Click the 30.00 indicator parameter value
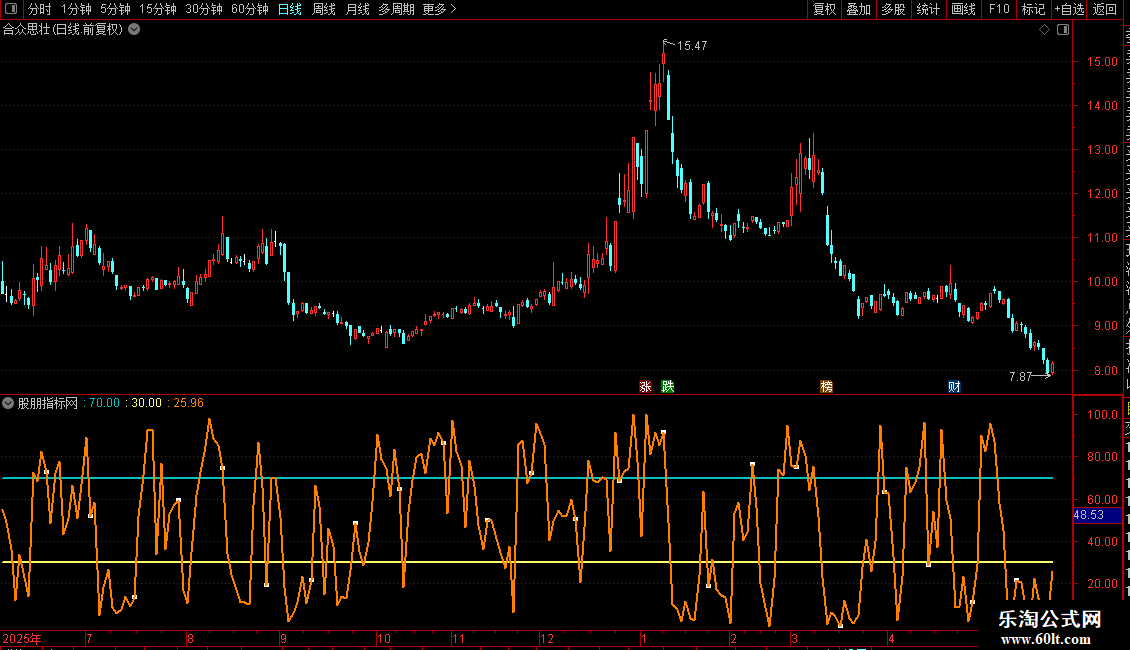Screen dimensions: 1130x650 pyautogui.click(x=146, y=403)
